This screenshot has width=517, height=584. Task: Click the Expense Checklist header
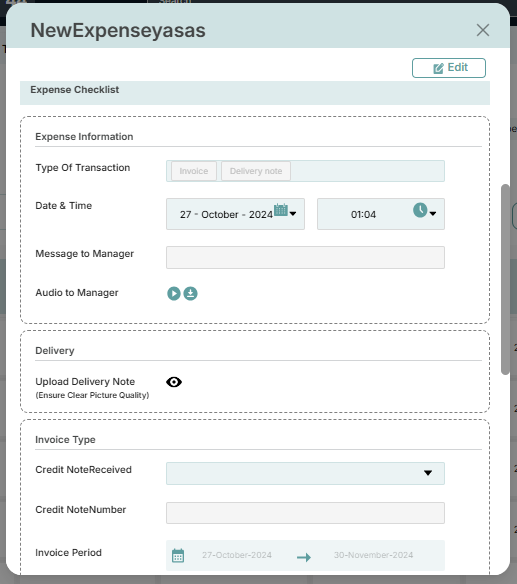(255, 93)
